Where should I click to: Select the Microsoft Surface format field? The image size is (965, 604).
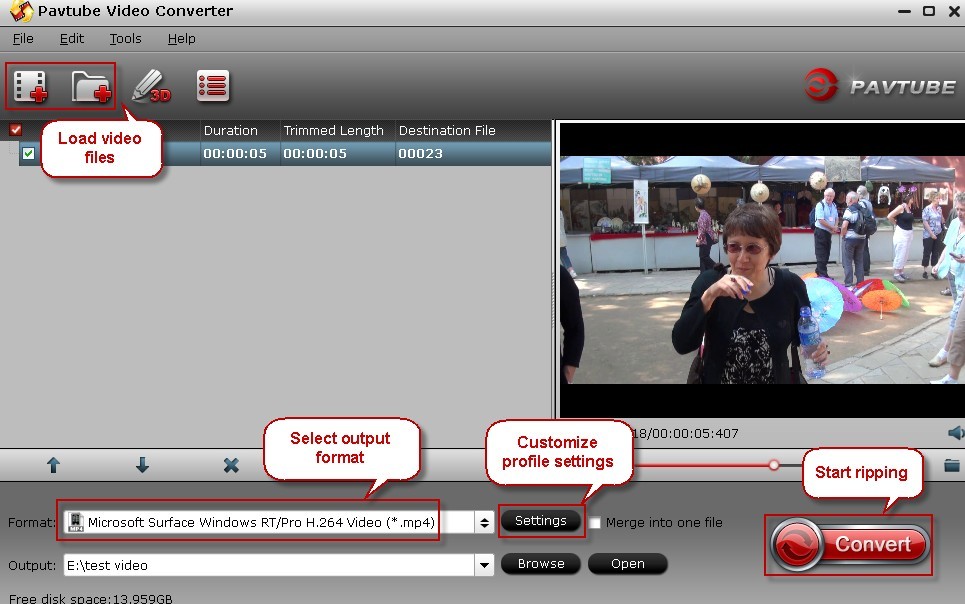(269, 523)
